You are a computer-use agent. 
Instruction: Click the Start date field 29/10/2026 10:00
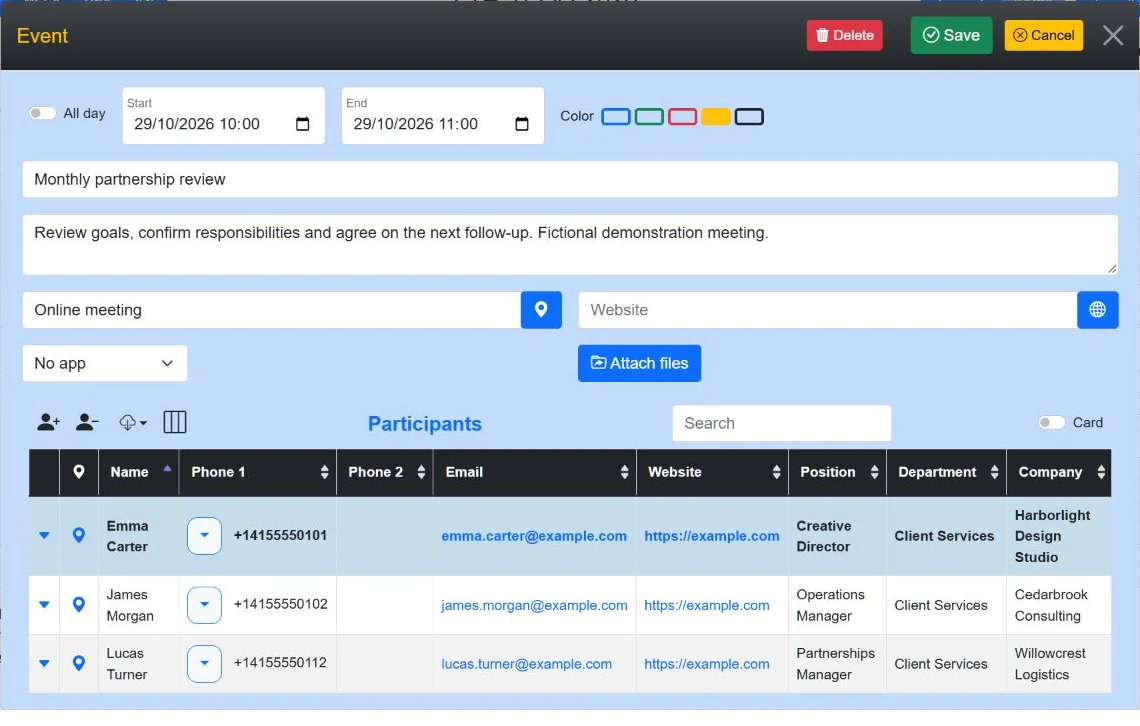tap(223, 116)
